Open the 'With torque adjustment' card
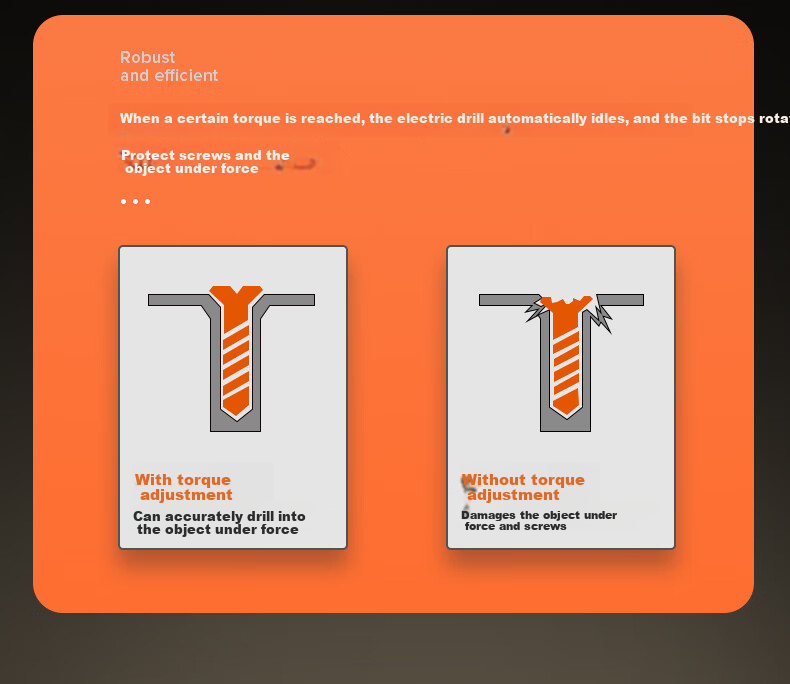 (233, 397)
